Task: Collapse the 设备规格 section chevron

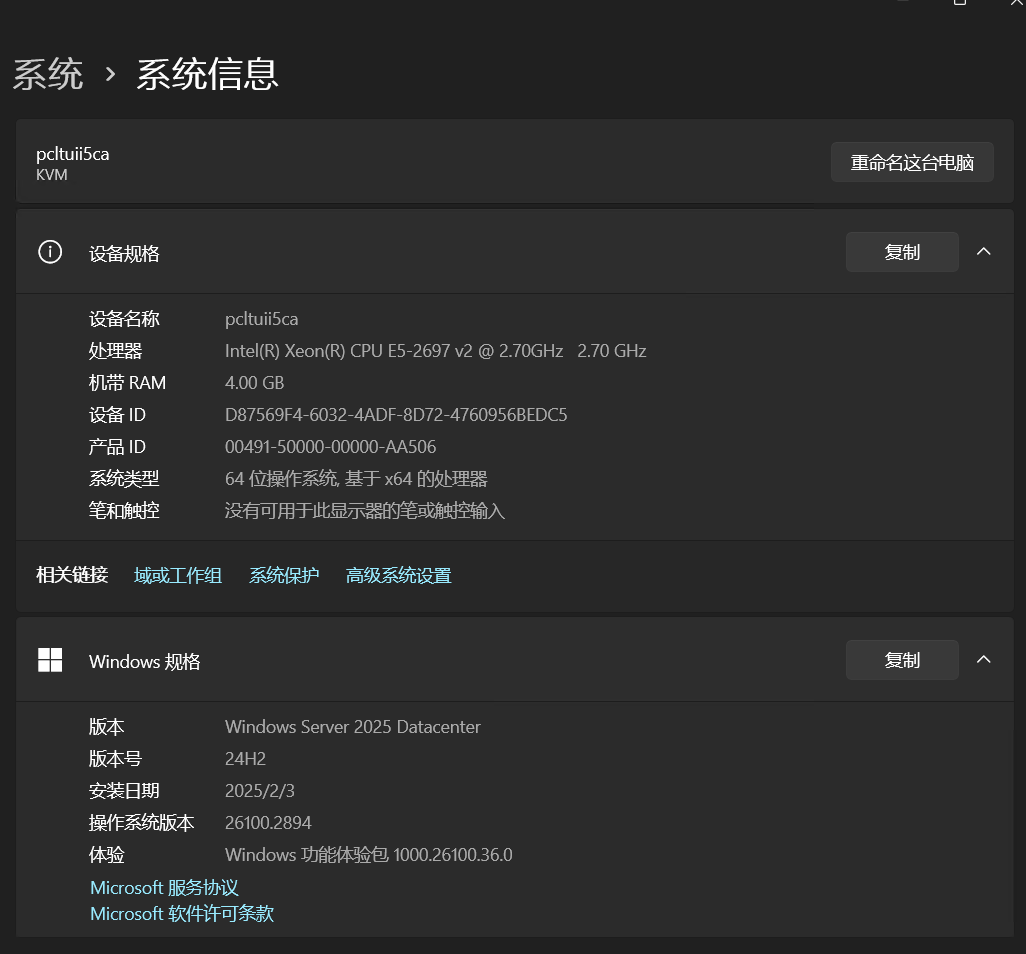Action: [x=983, y=252]
